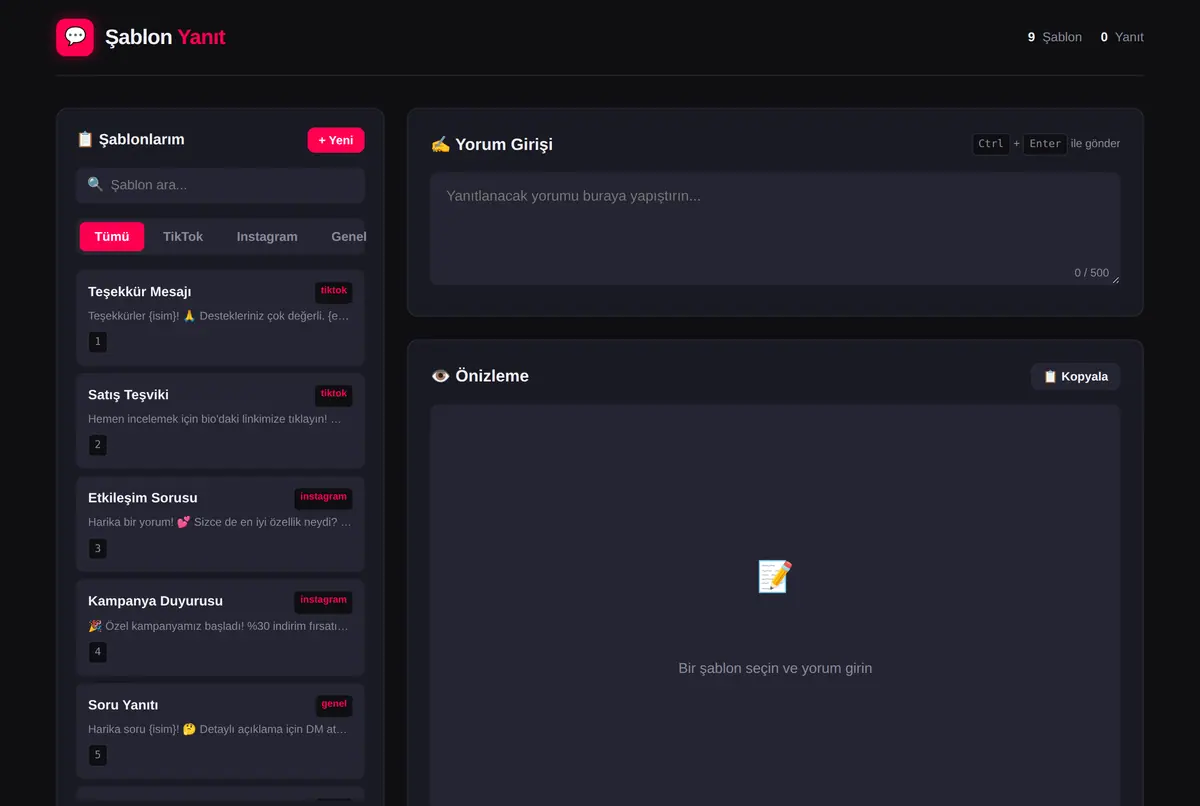1200x806 pixels.
Task: Click shortcut number 3 on Etkileşim Sorusu
Action: pos(97,548)
